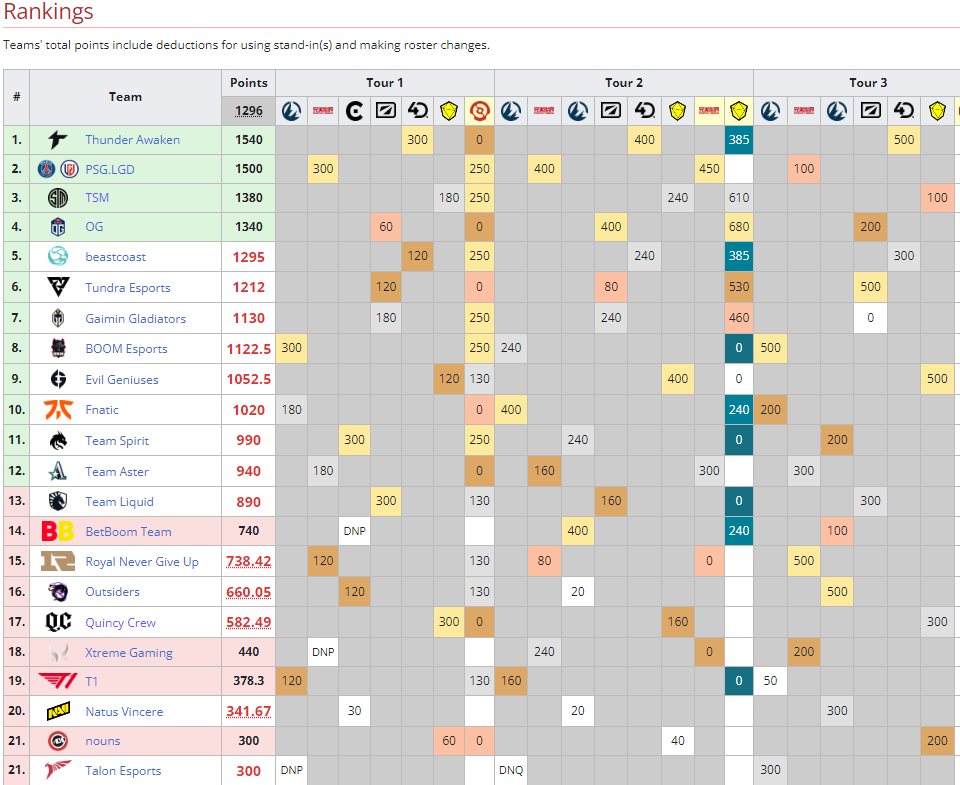Image resolution: width=960 pixels, height=785 pixels.
Task: Click the Team Aster logo
Action: click(58, 471)
